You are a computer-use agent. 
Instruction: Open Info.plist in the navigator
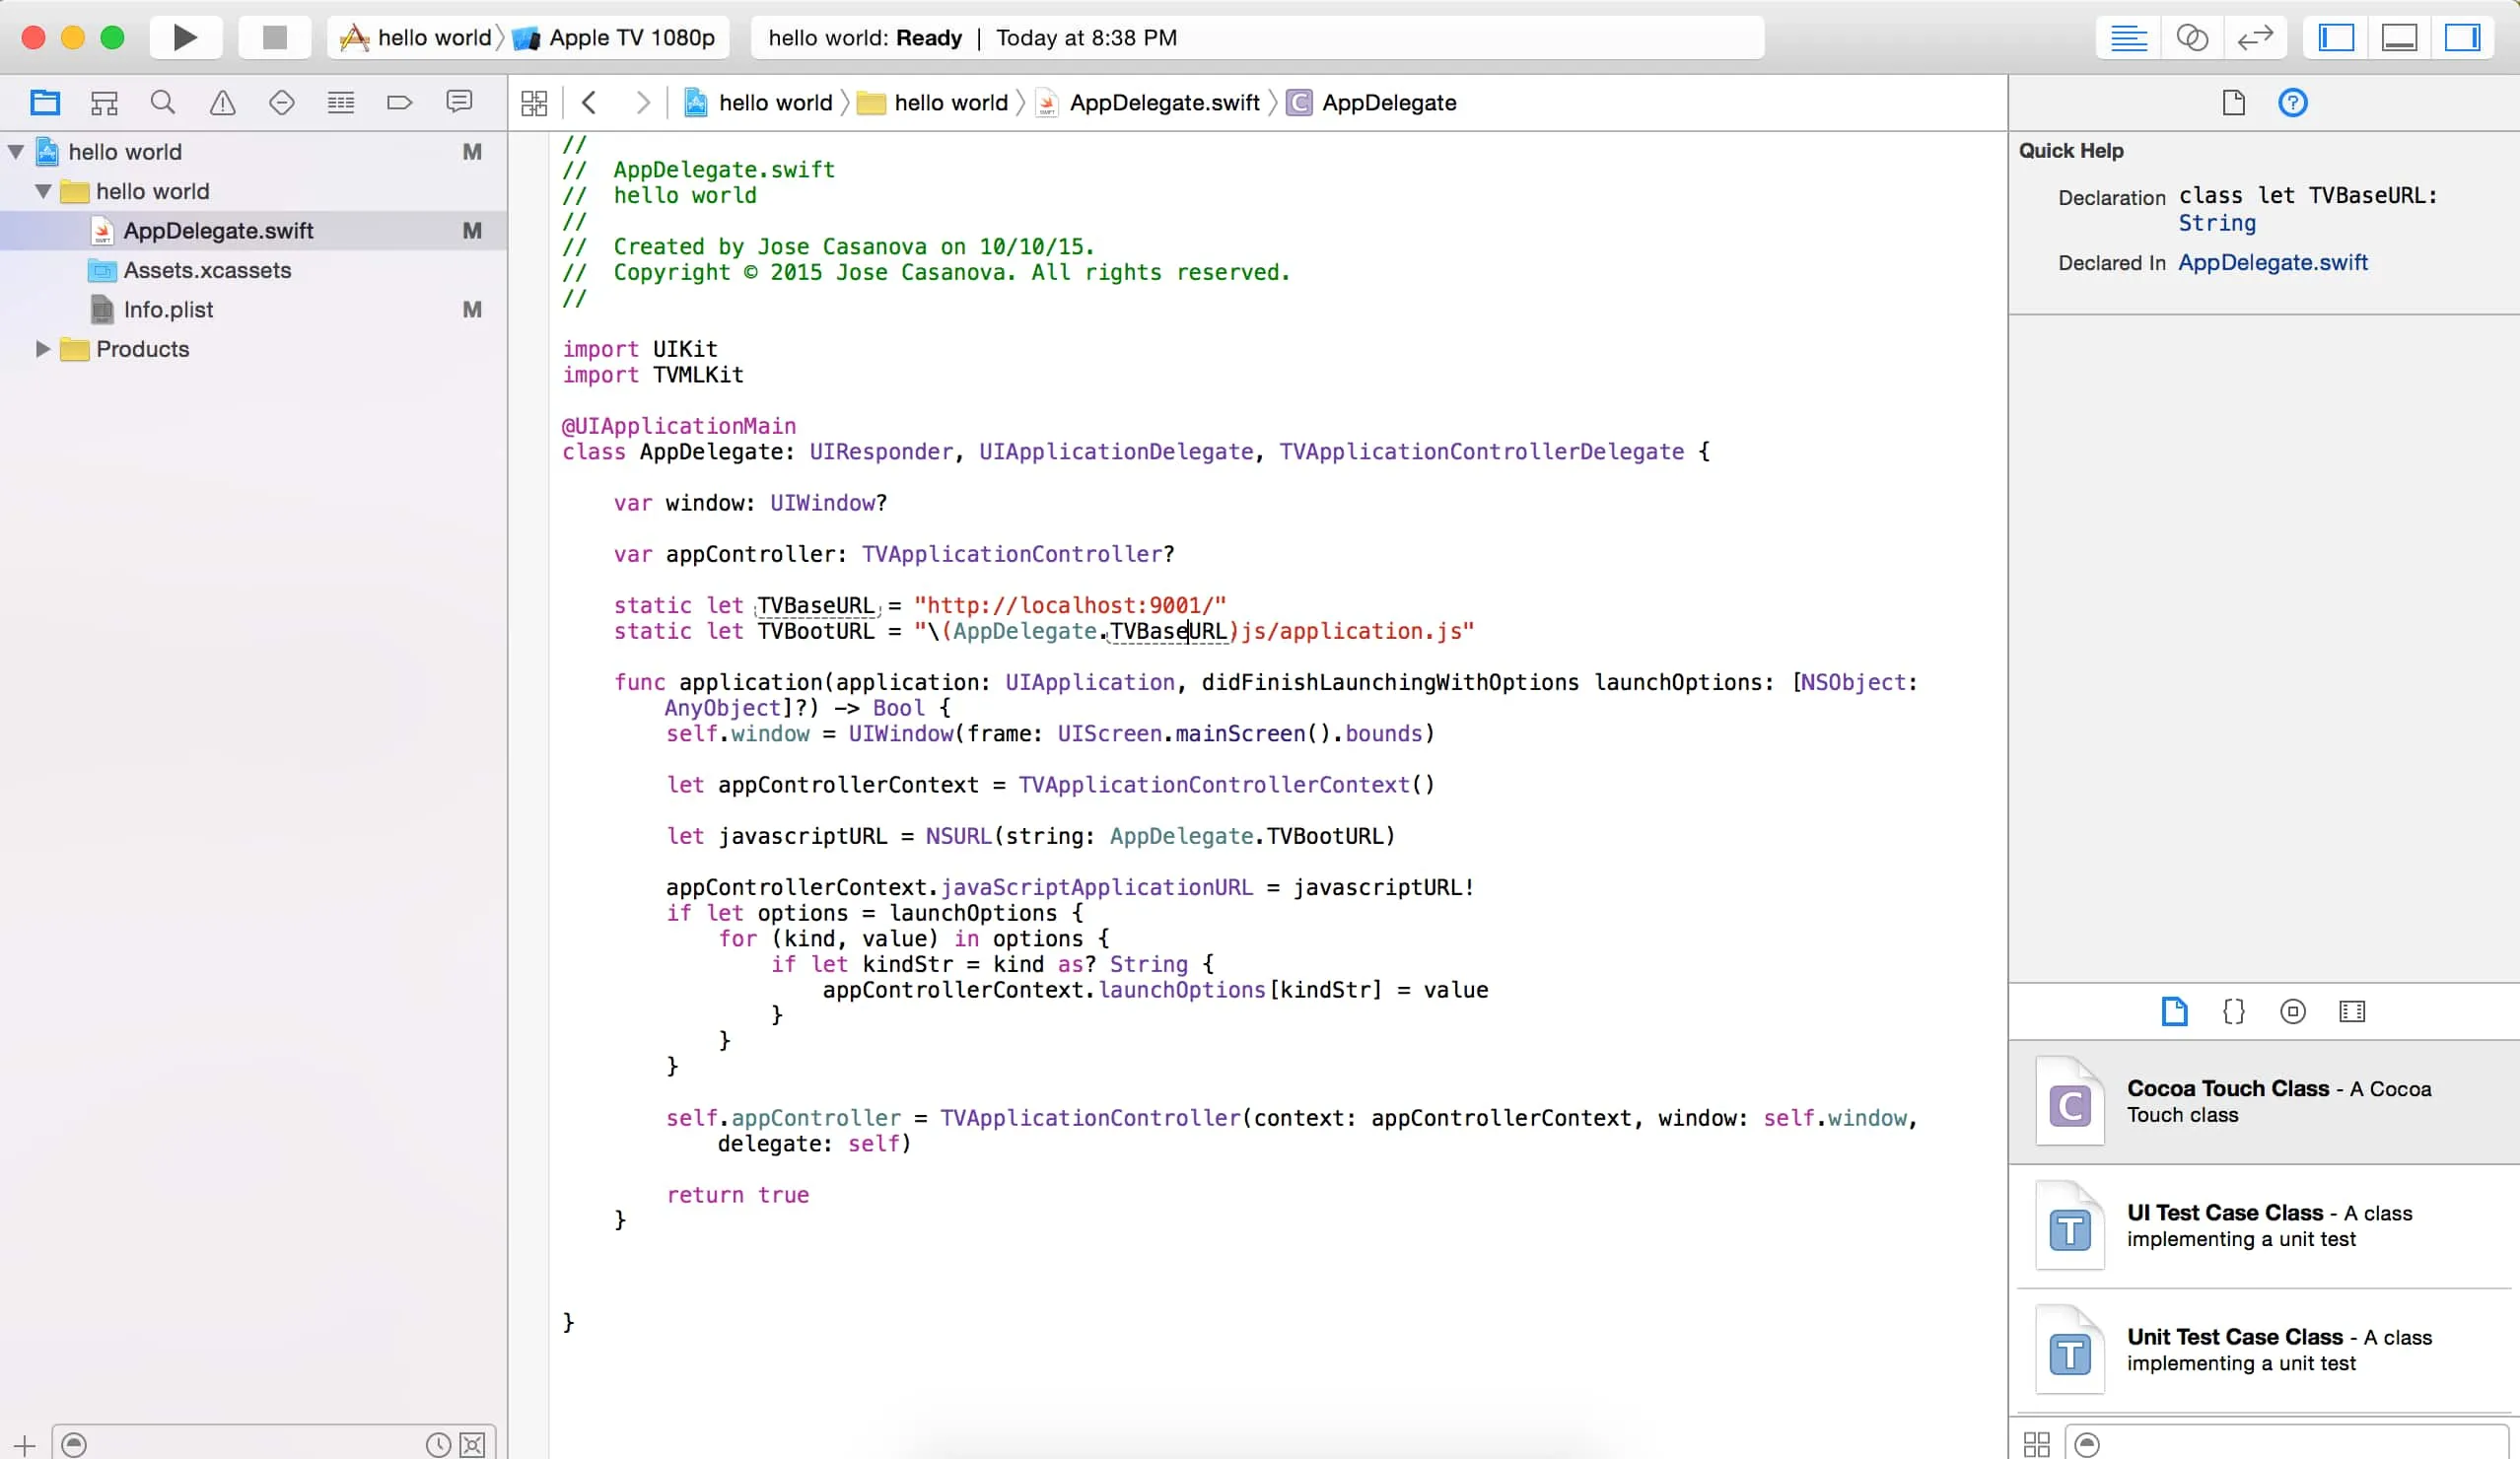[167, 310]
